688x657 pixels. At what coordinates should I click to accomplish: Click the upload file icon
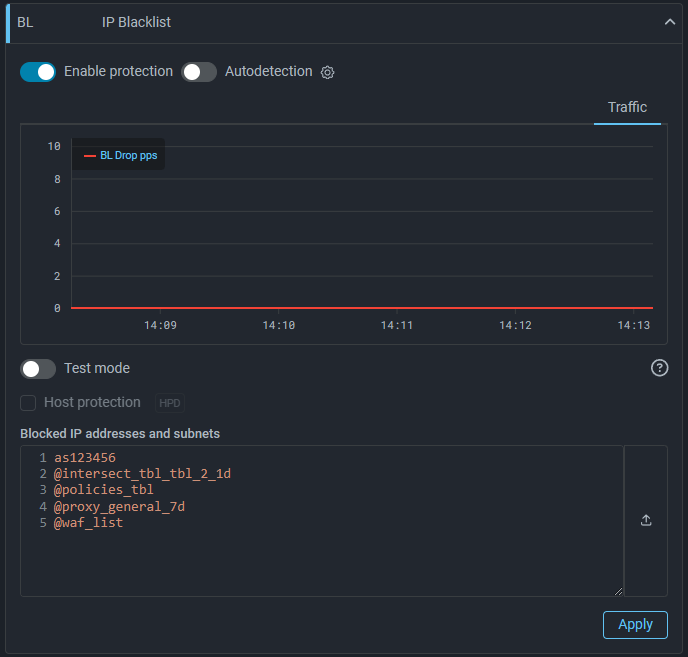646,520
